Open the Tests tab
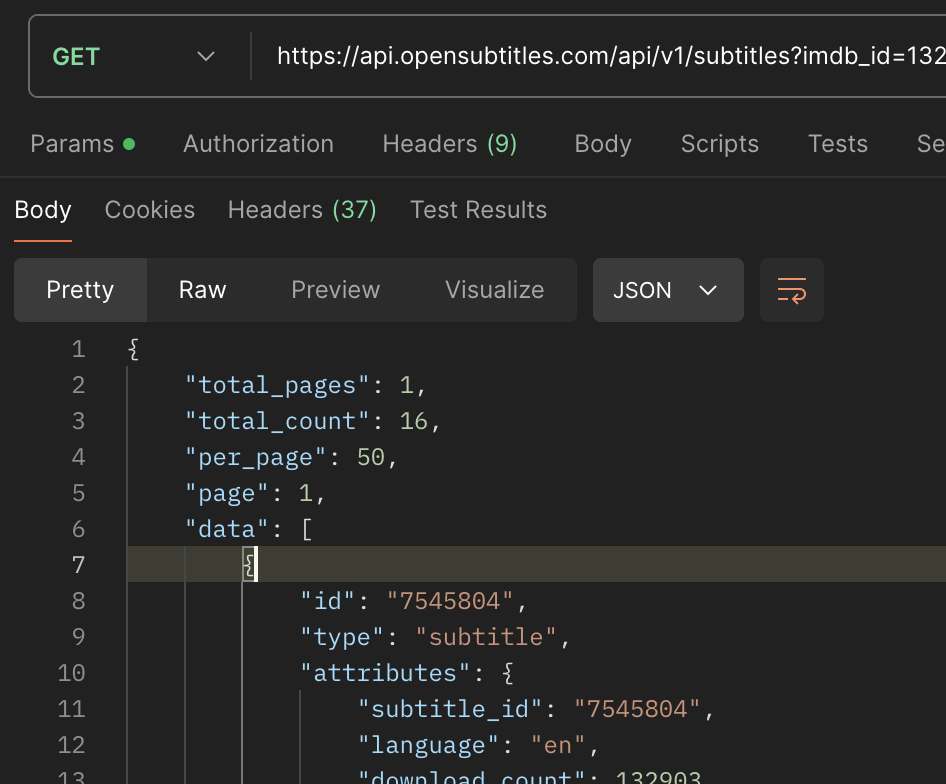Image resolution: width=946 pixels, height=784 pixels. coord(837,144)
